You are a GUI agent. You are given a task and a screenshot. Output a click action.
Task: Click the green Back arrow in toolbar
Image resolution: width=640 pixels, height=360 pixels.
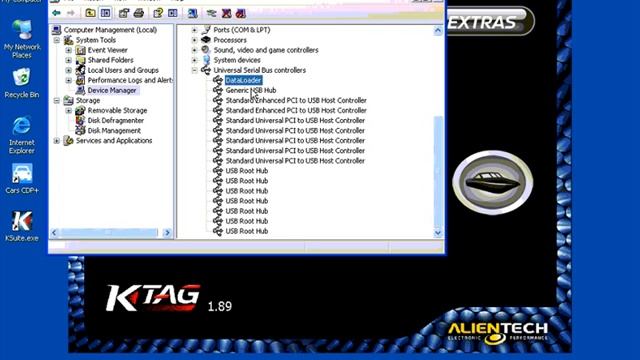click(x=56, y=13)
